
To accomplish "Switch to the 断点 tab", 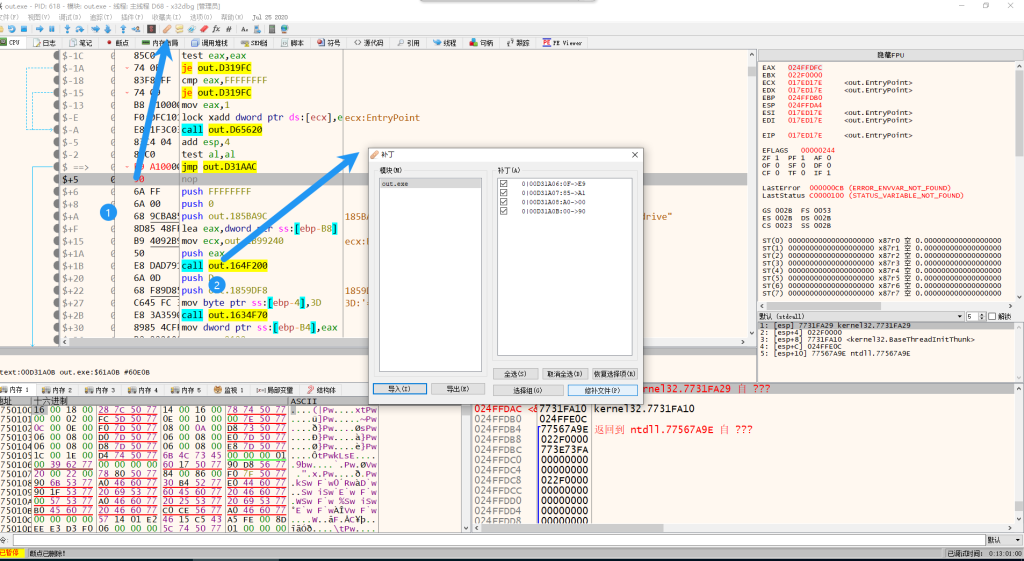I will (x=116, y=43).
